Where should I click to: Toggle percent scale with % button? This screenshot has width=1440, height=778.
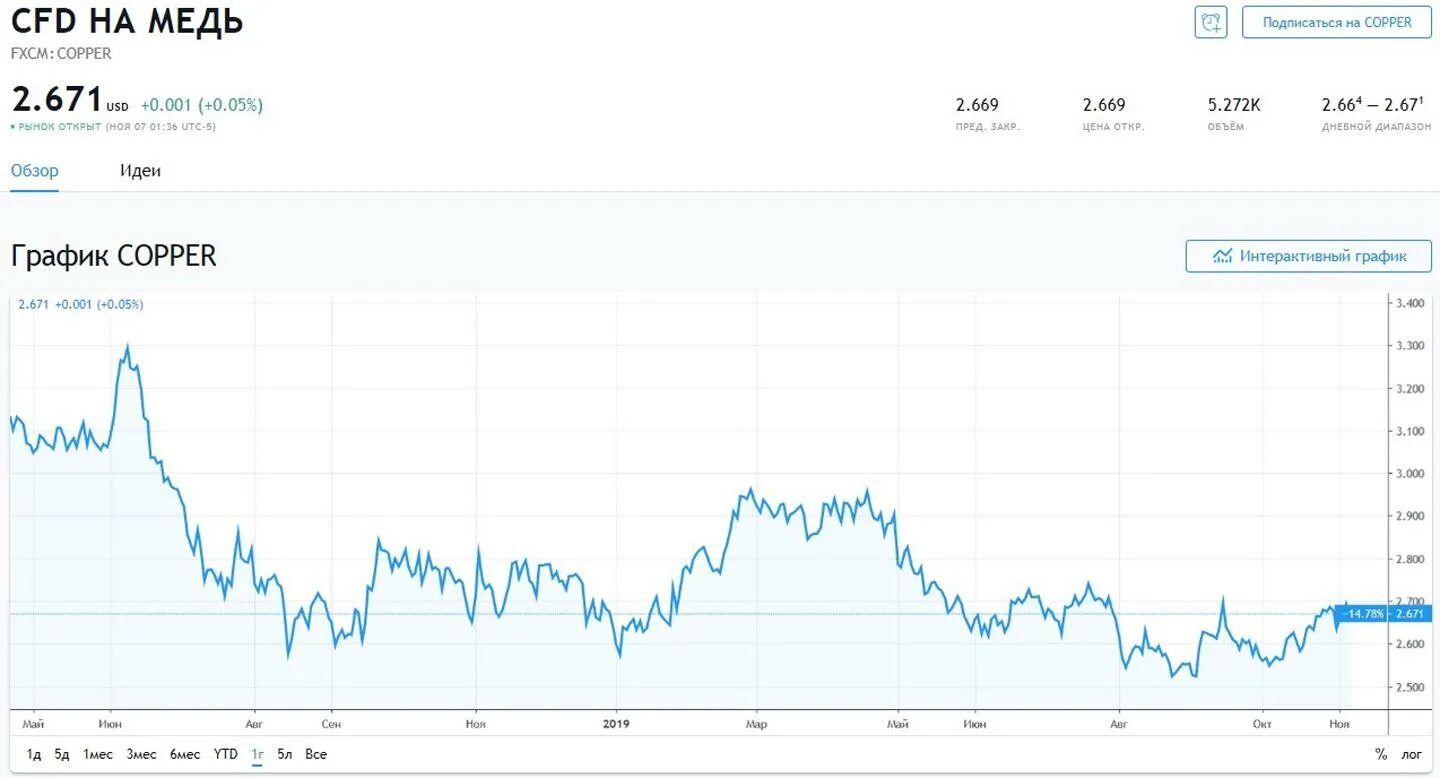1381,755
